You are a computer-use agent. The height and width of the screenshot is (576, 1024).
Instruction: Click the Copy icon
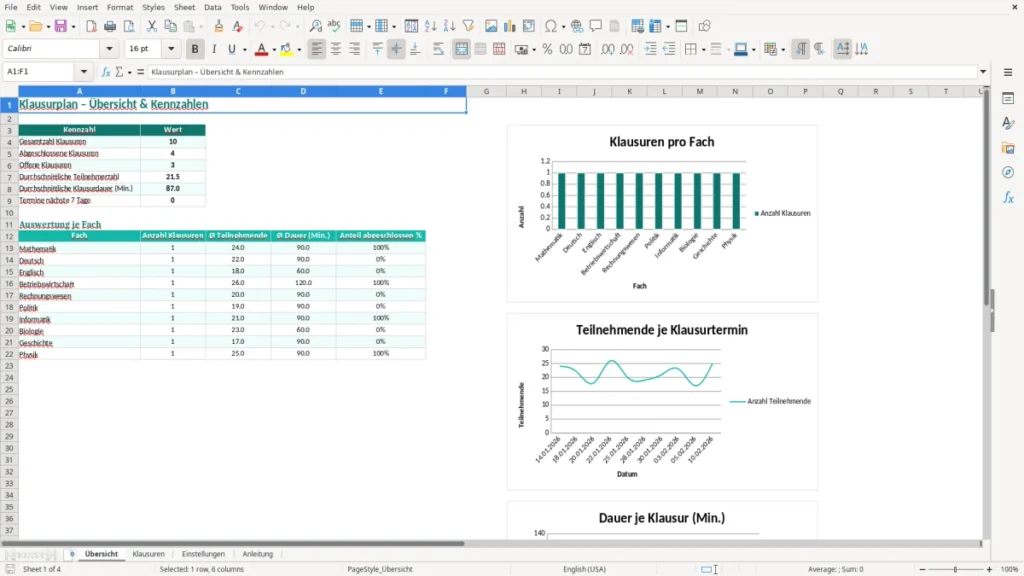170,26
